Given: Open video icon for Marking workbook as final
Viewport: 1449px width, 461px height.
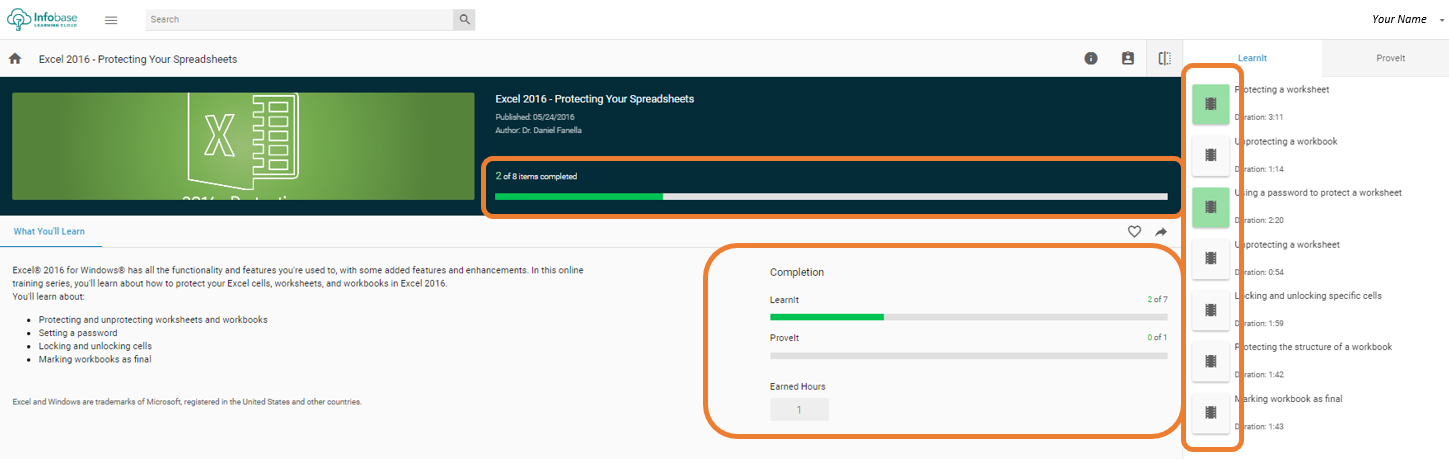Looking at the screenshot, I should coord(1211,412).
